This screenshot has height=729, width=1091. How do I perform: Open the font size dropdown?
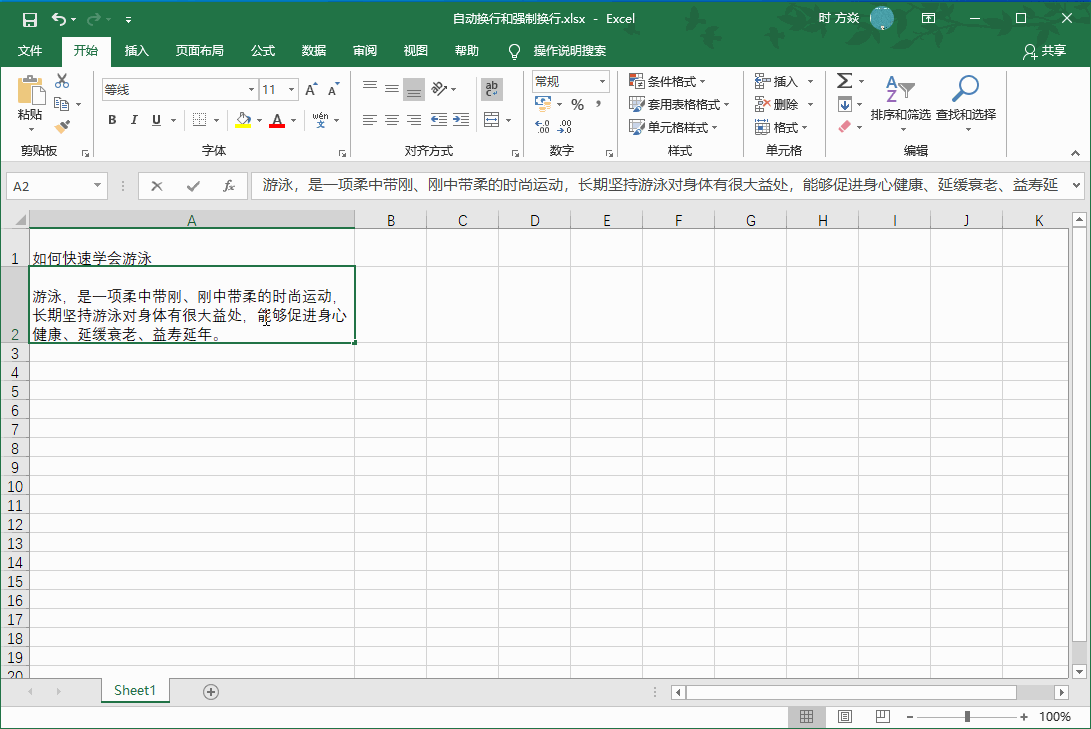point(291,89)
